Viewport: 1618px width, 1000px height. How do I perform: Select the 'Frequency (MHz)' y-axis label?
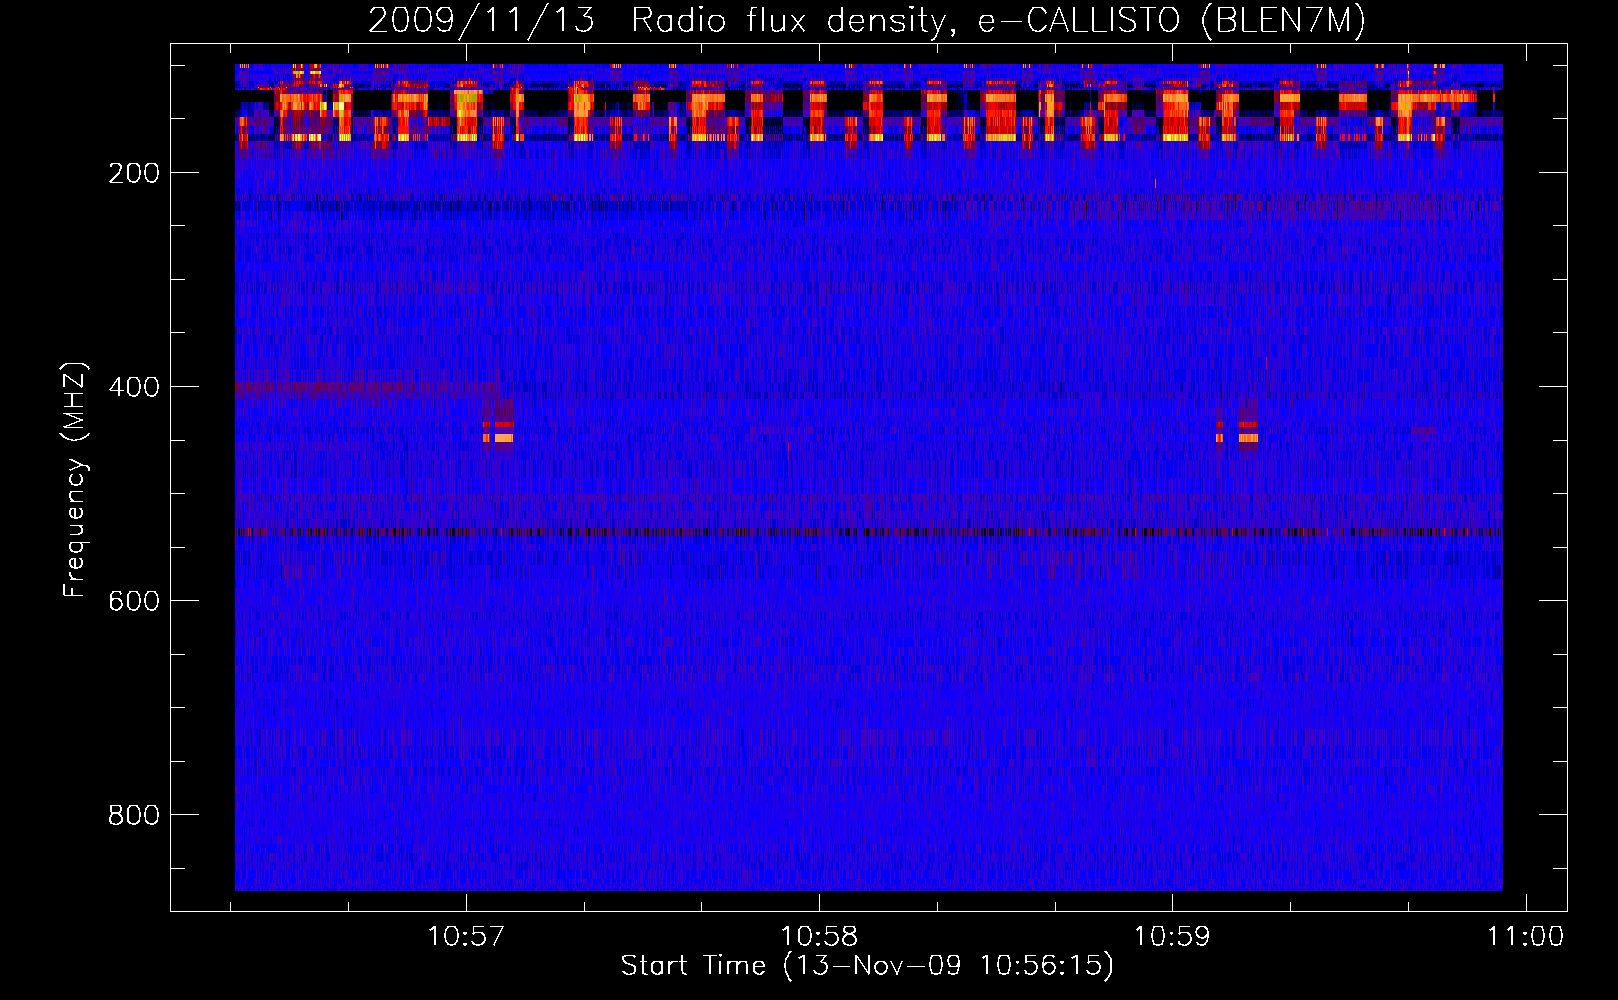click(x=74, y=480)
